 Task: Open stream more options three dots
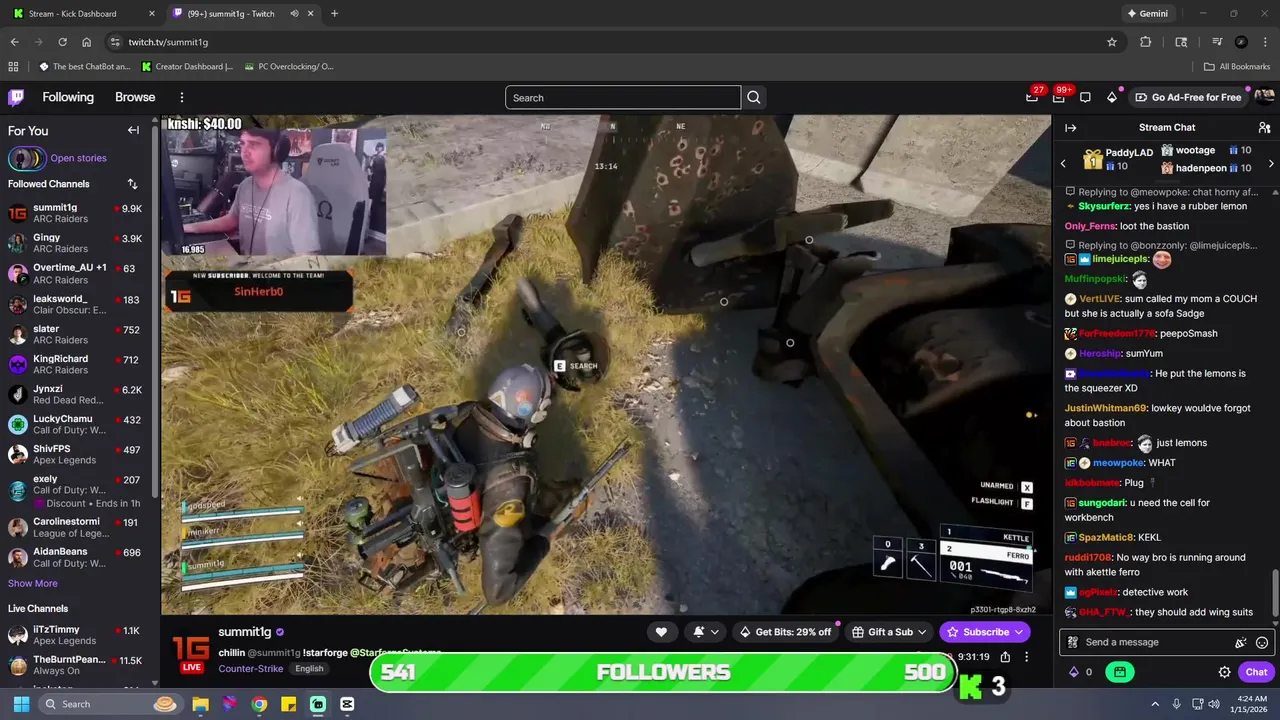tap(1026, 657)
